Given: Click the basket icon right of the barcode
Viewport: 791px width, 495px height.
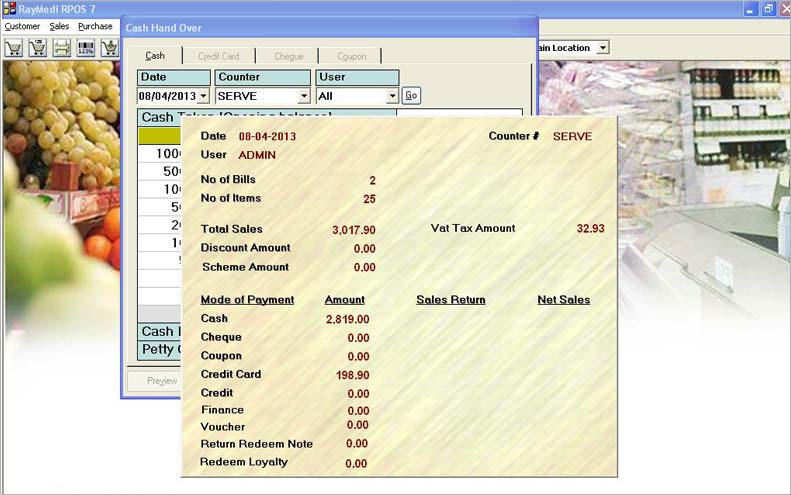Looking at the screenshot, I should [109, 47].
